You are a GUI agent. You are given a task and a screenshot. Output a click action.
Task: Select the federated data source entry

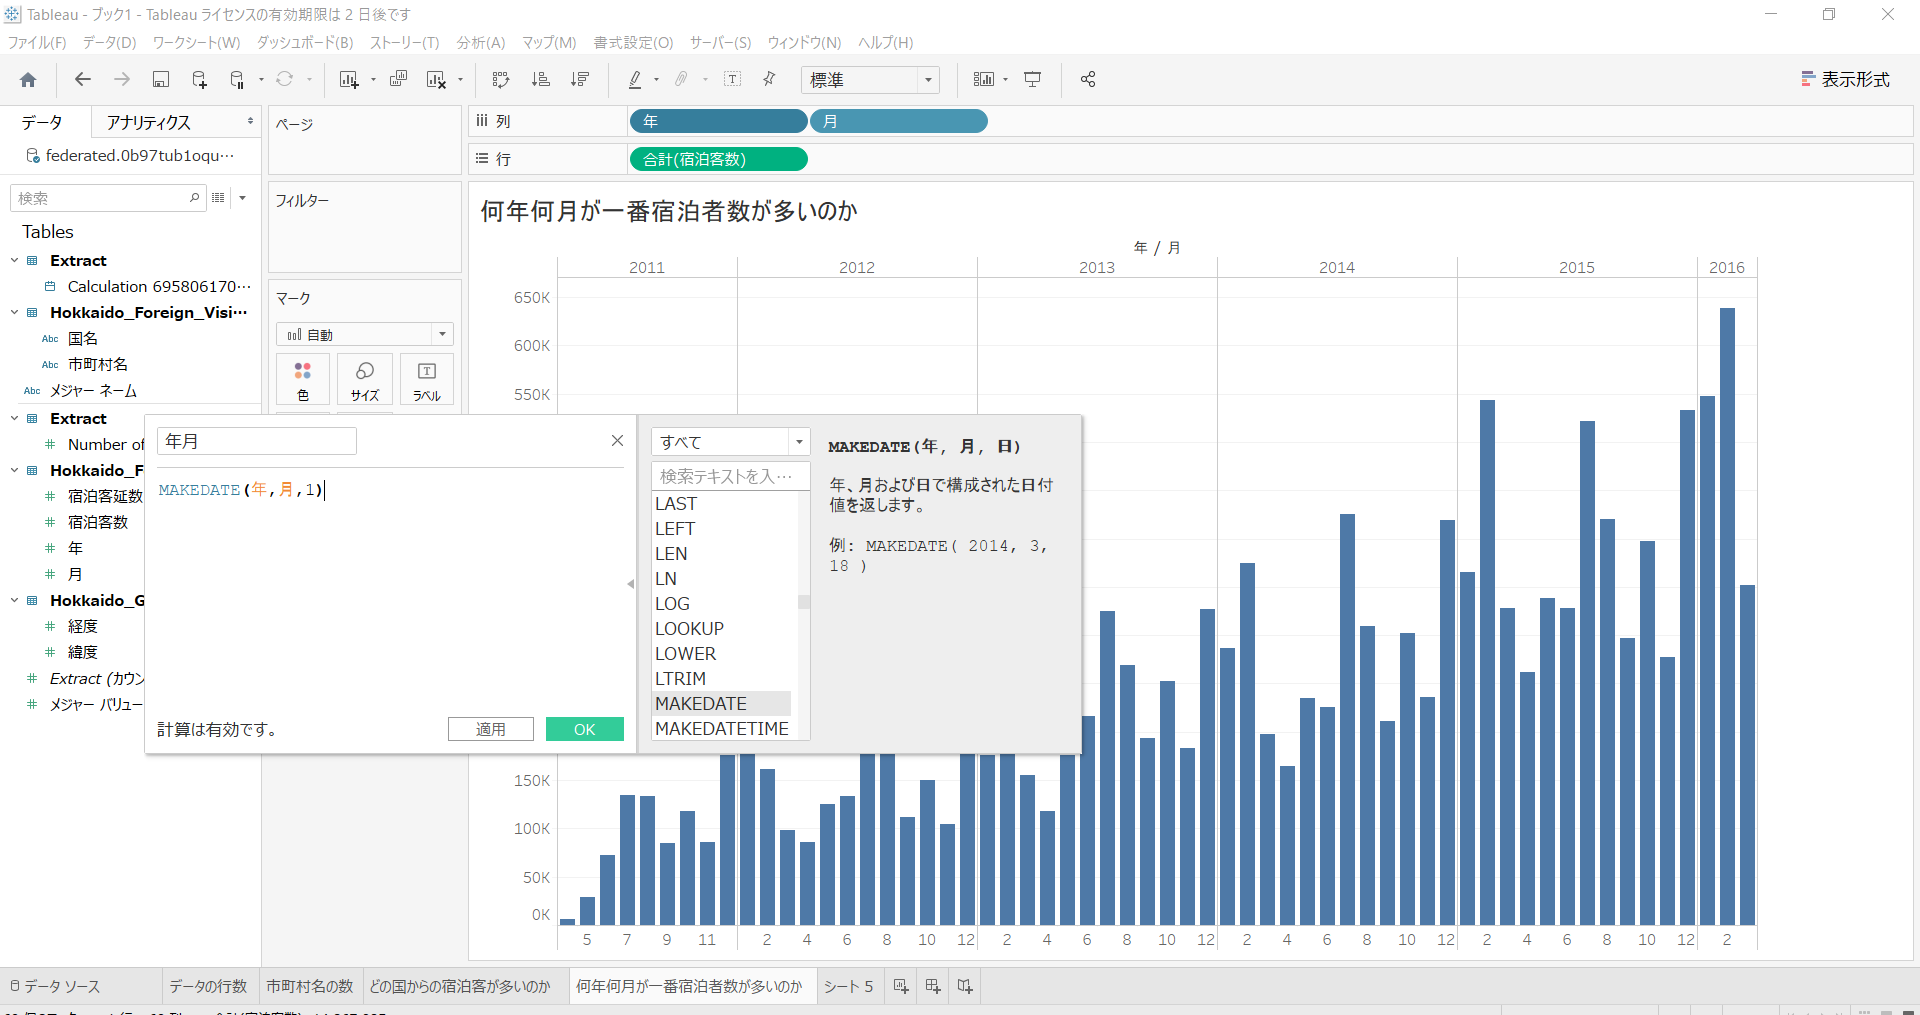132,156
